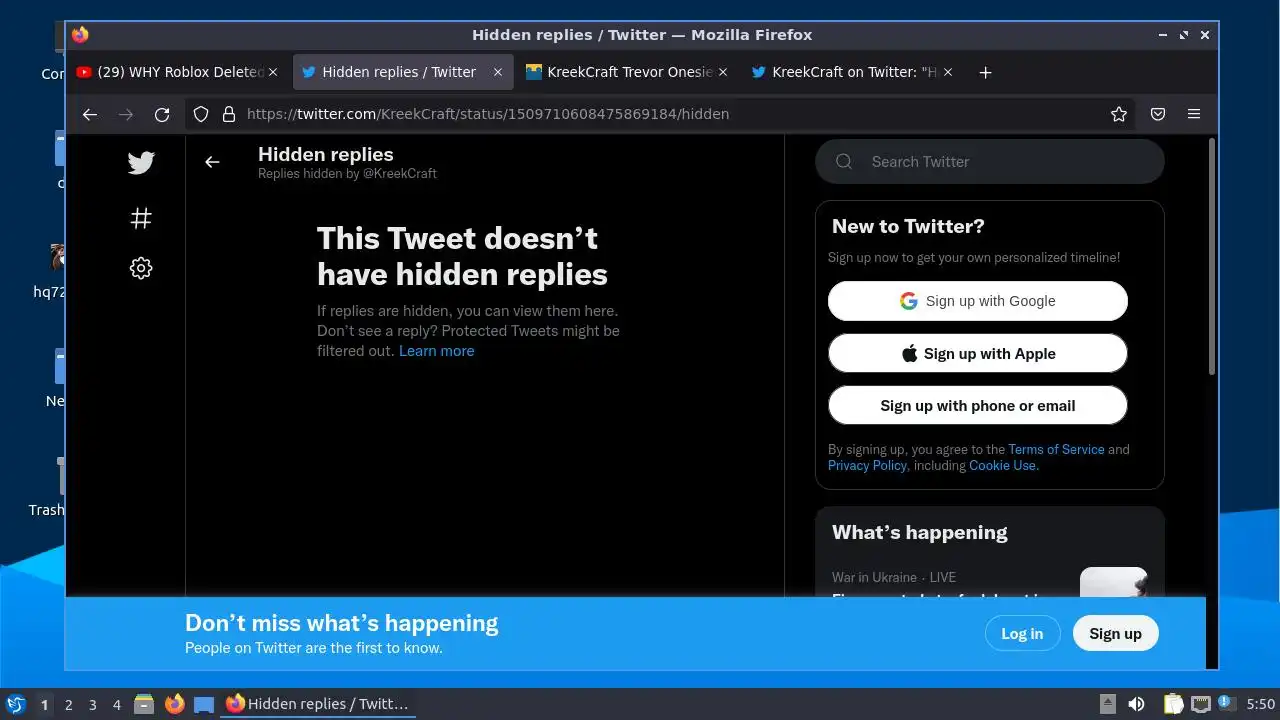Sign up with phone or email
1280x720 pixels.
click(x=978, y=406)
